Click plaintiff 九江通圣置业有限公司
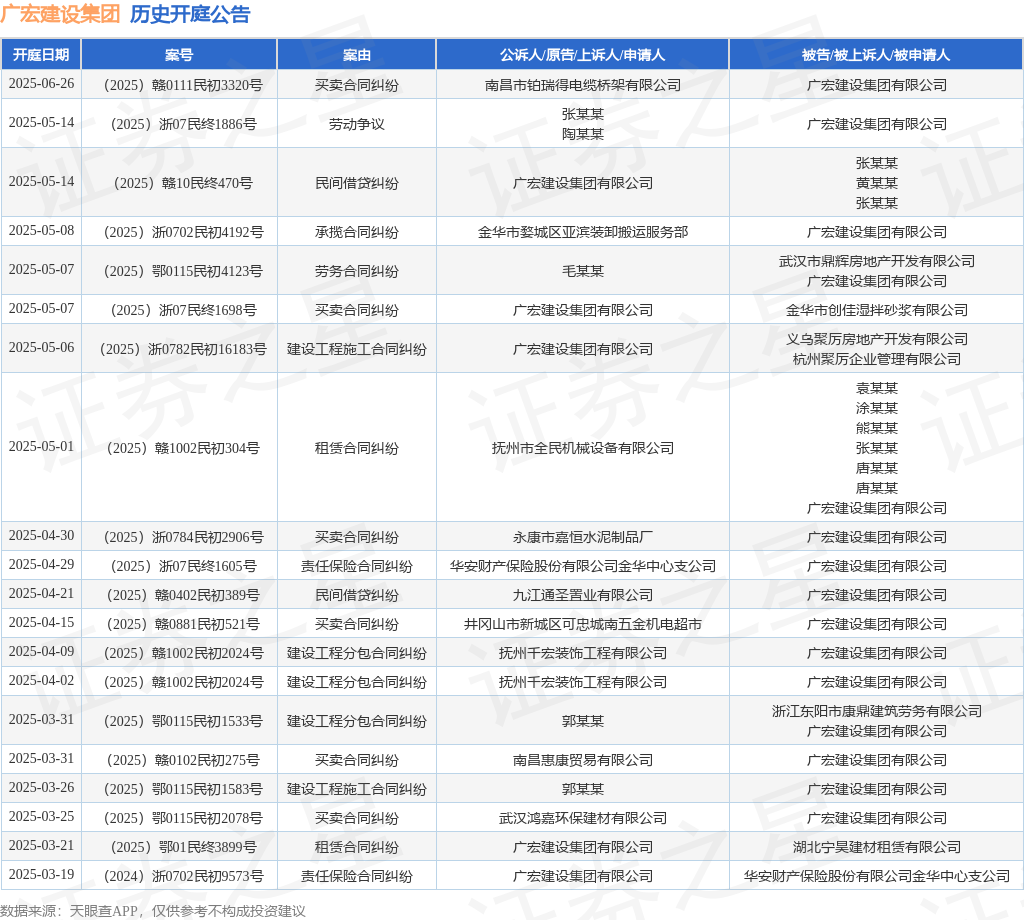Screen dimensions: 1024x920 point(583,595)
